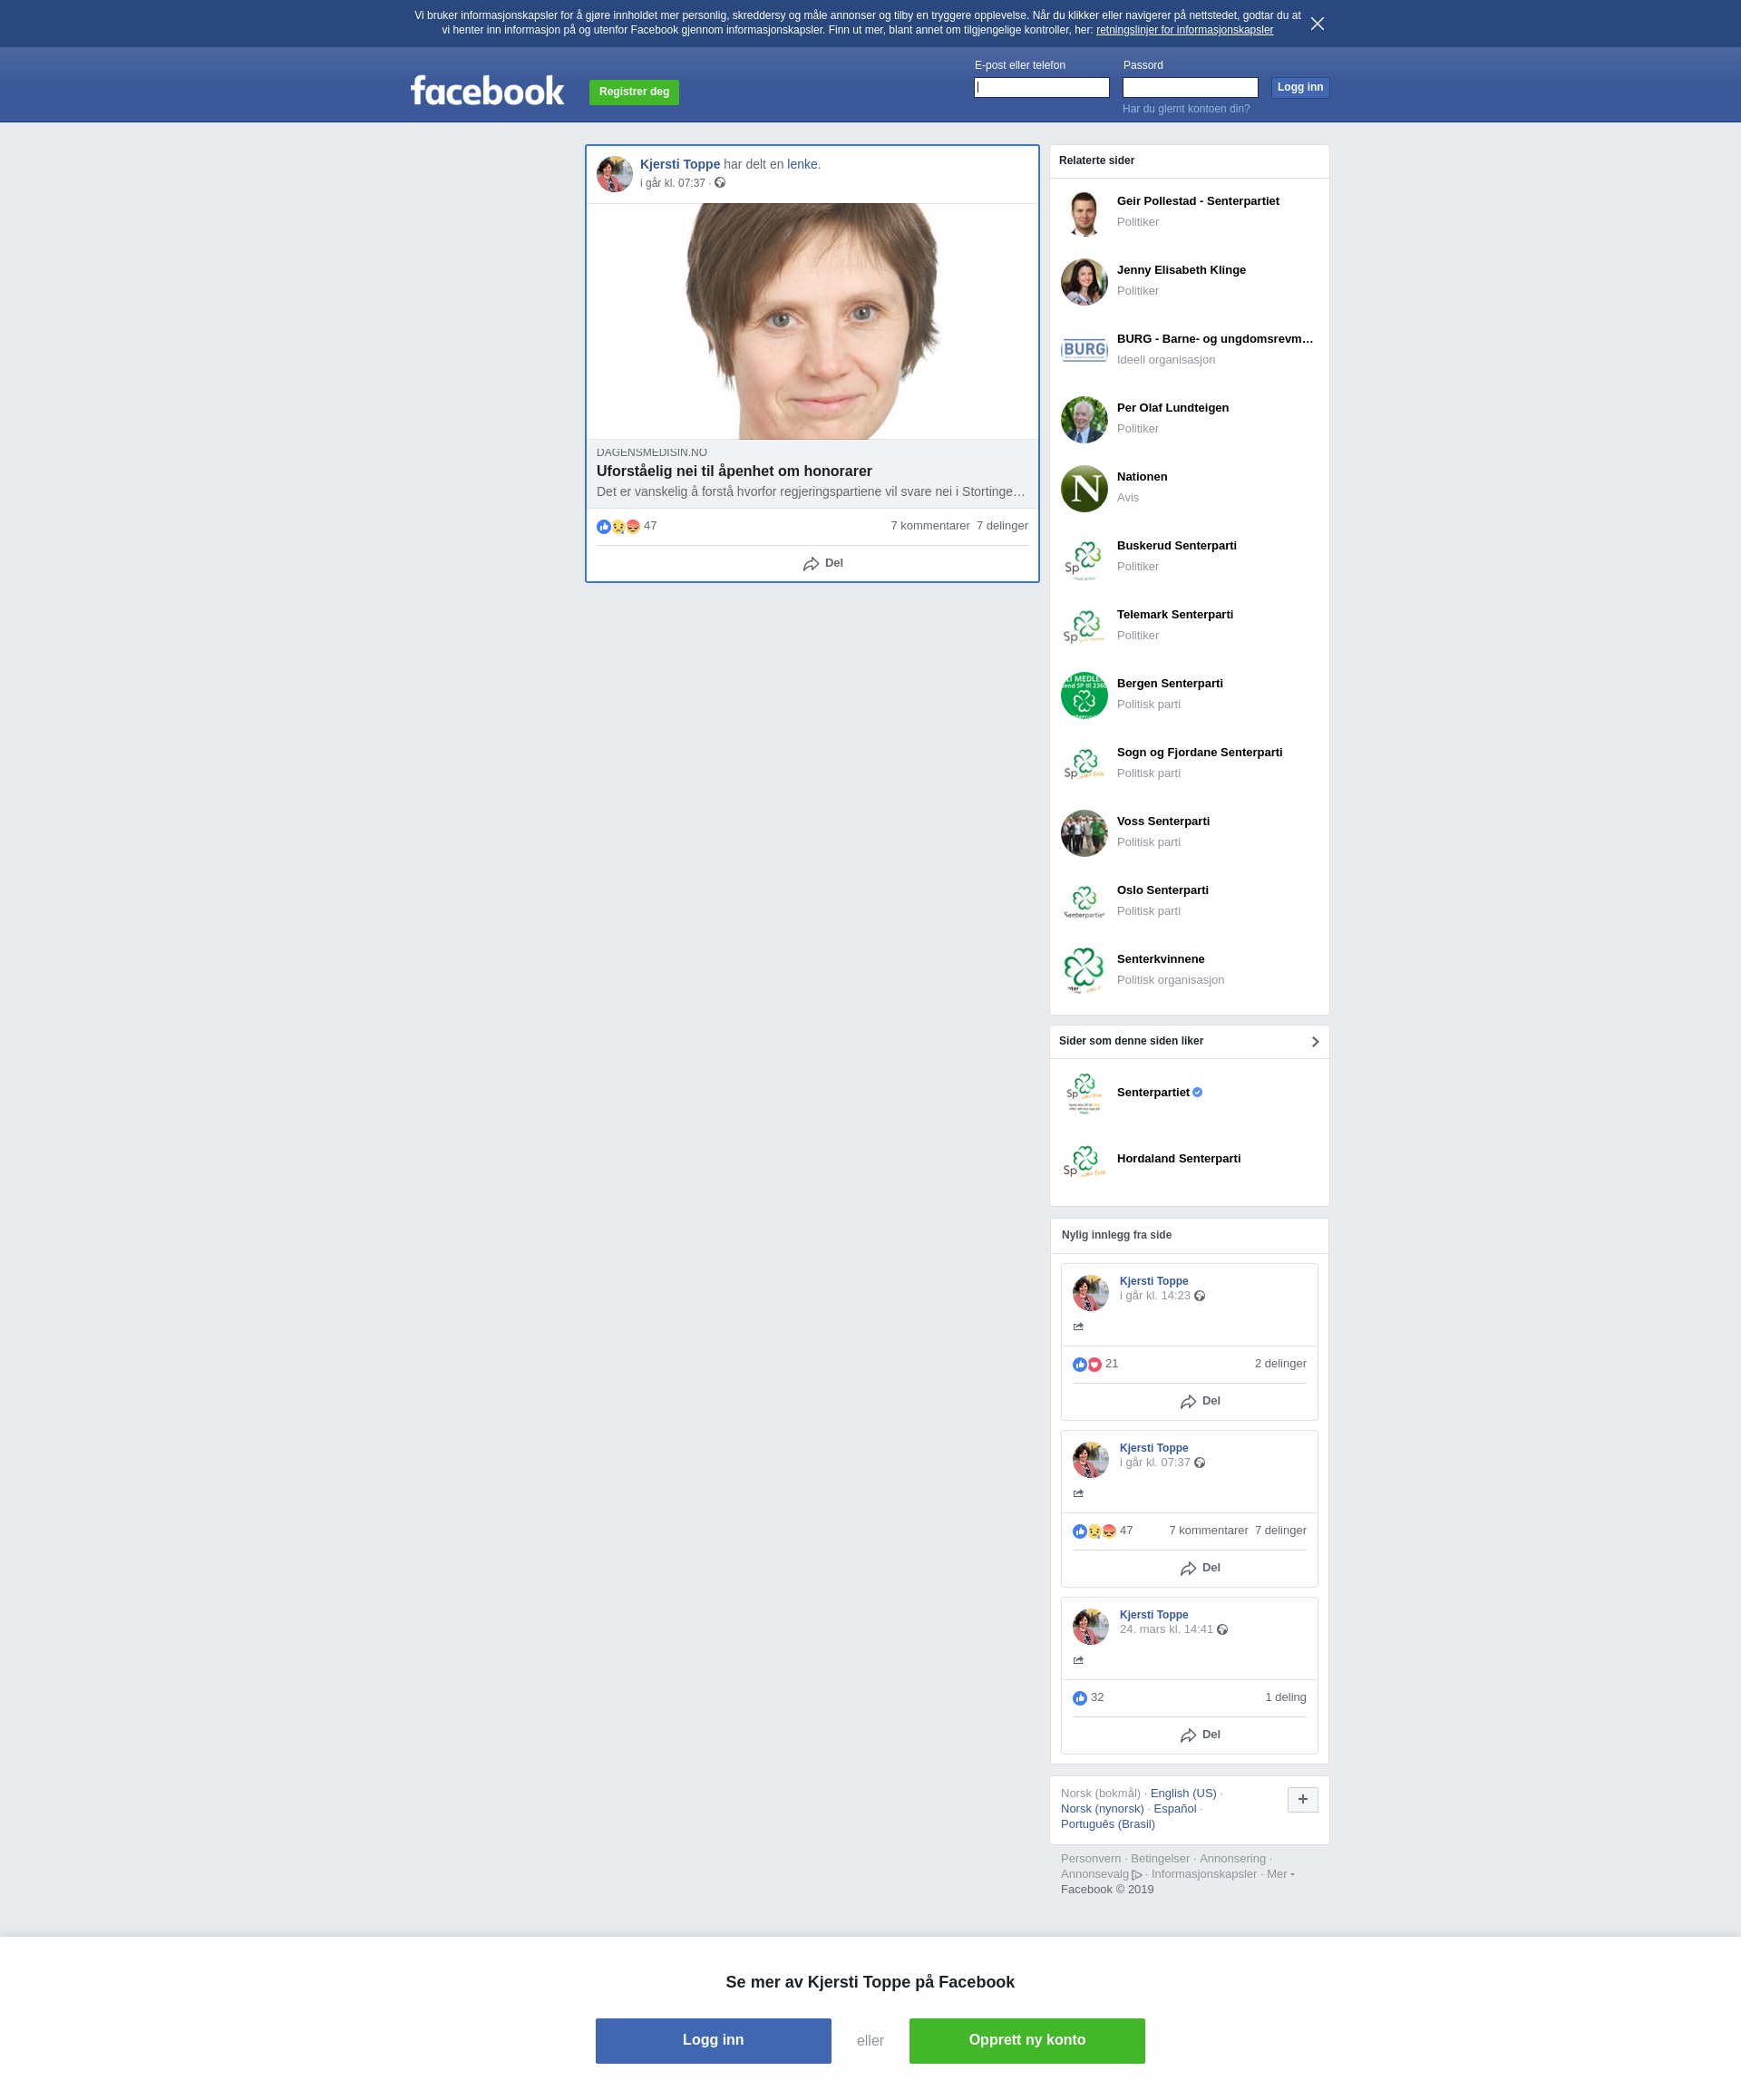Click Registrer deg button
This screenshot has height=2100, width=1741.
634,92
